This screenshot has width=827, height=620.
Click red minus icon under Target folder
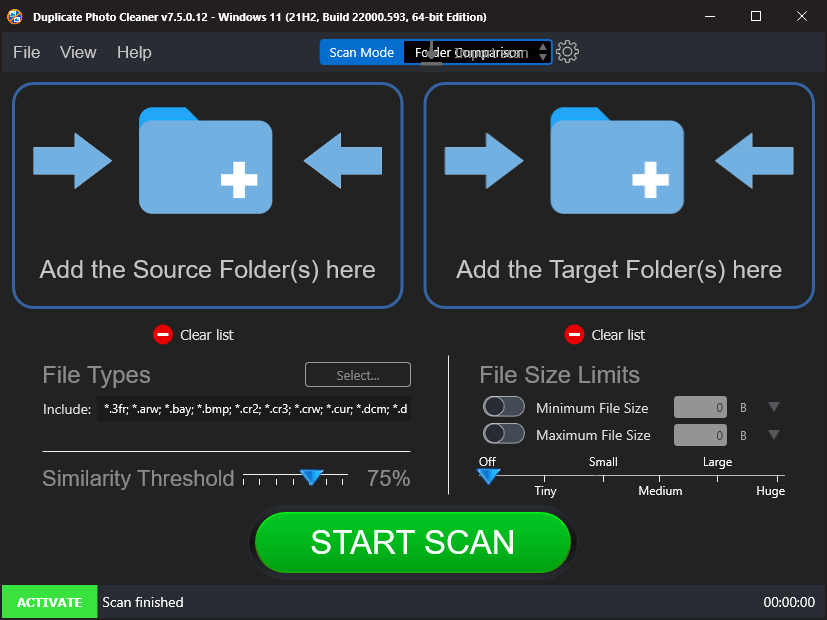click(x=574, y=335)
